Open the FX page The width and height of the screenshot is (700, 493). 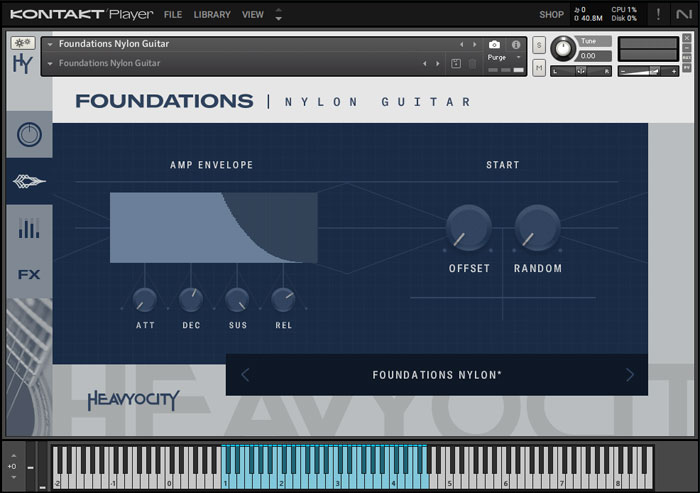coord(29,274)
